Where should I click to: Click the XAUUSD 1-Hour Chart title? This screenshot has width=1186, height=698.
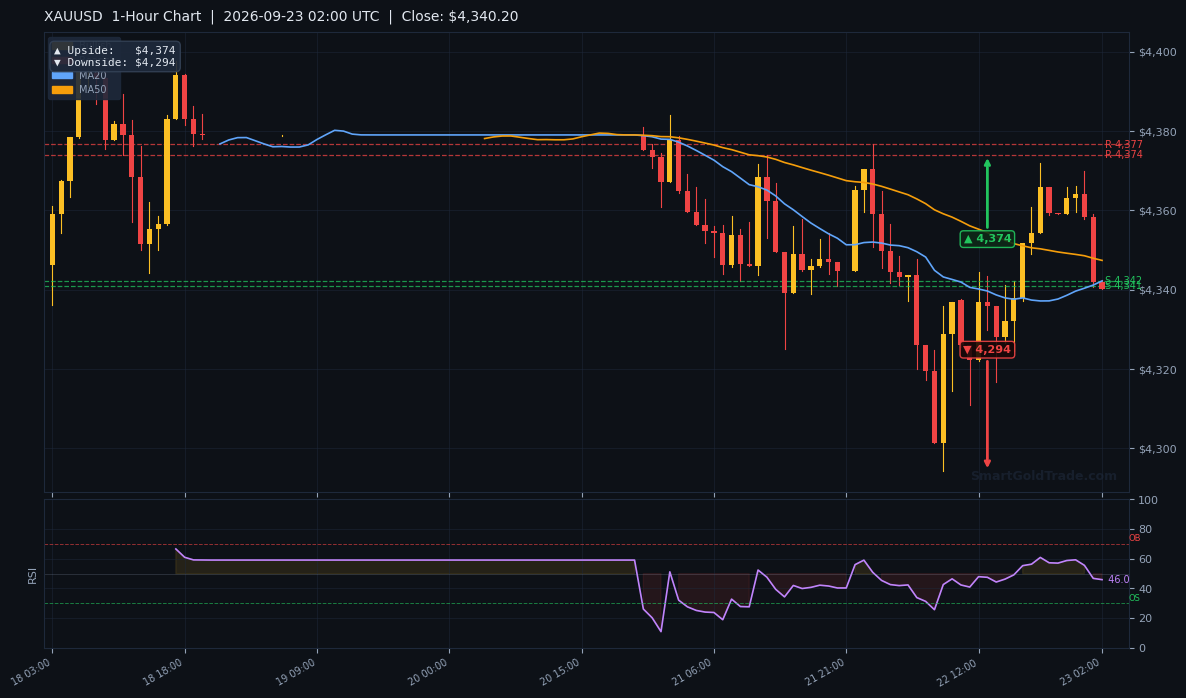[123, 17]
